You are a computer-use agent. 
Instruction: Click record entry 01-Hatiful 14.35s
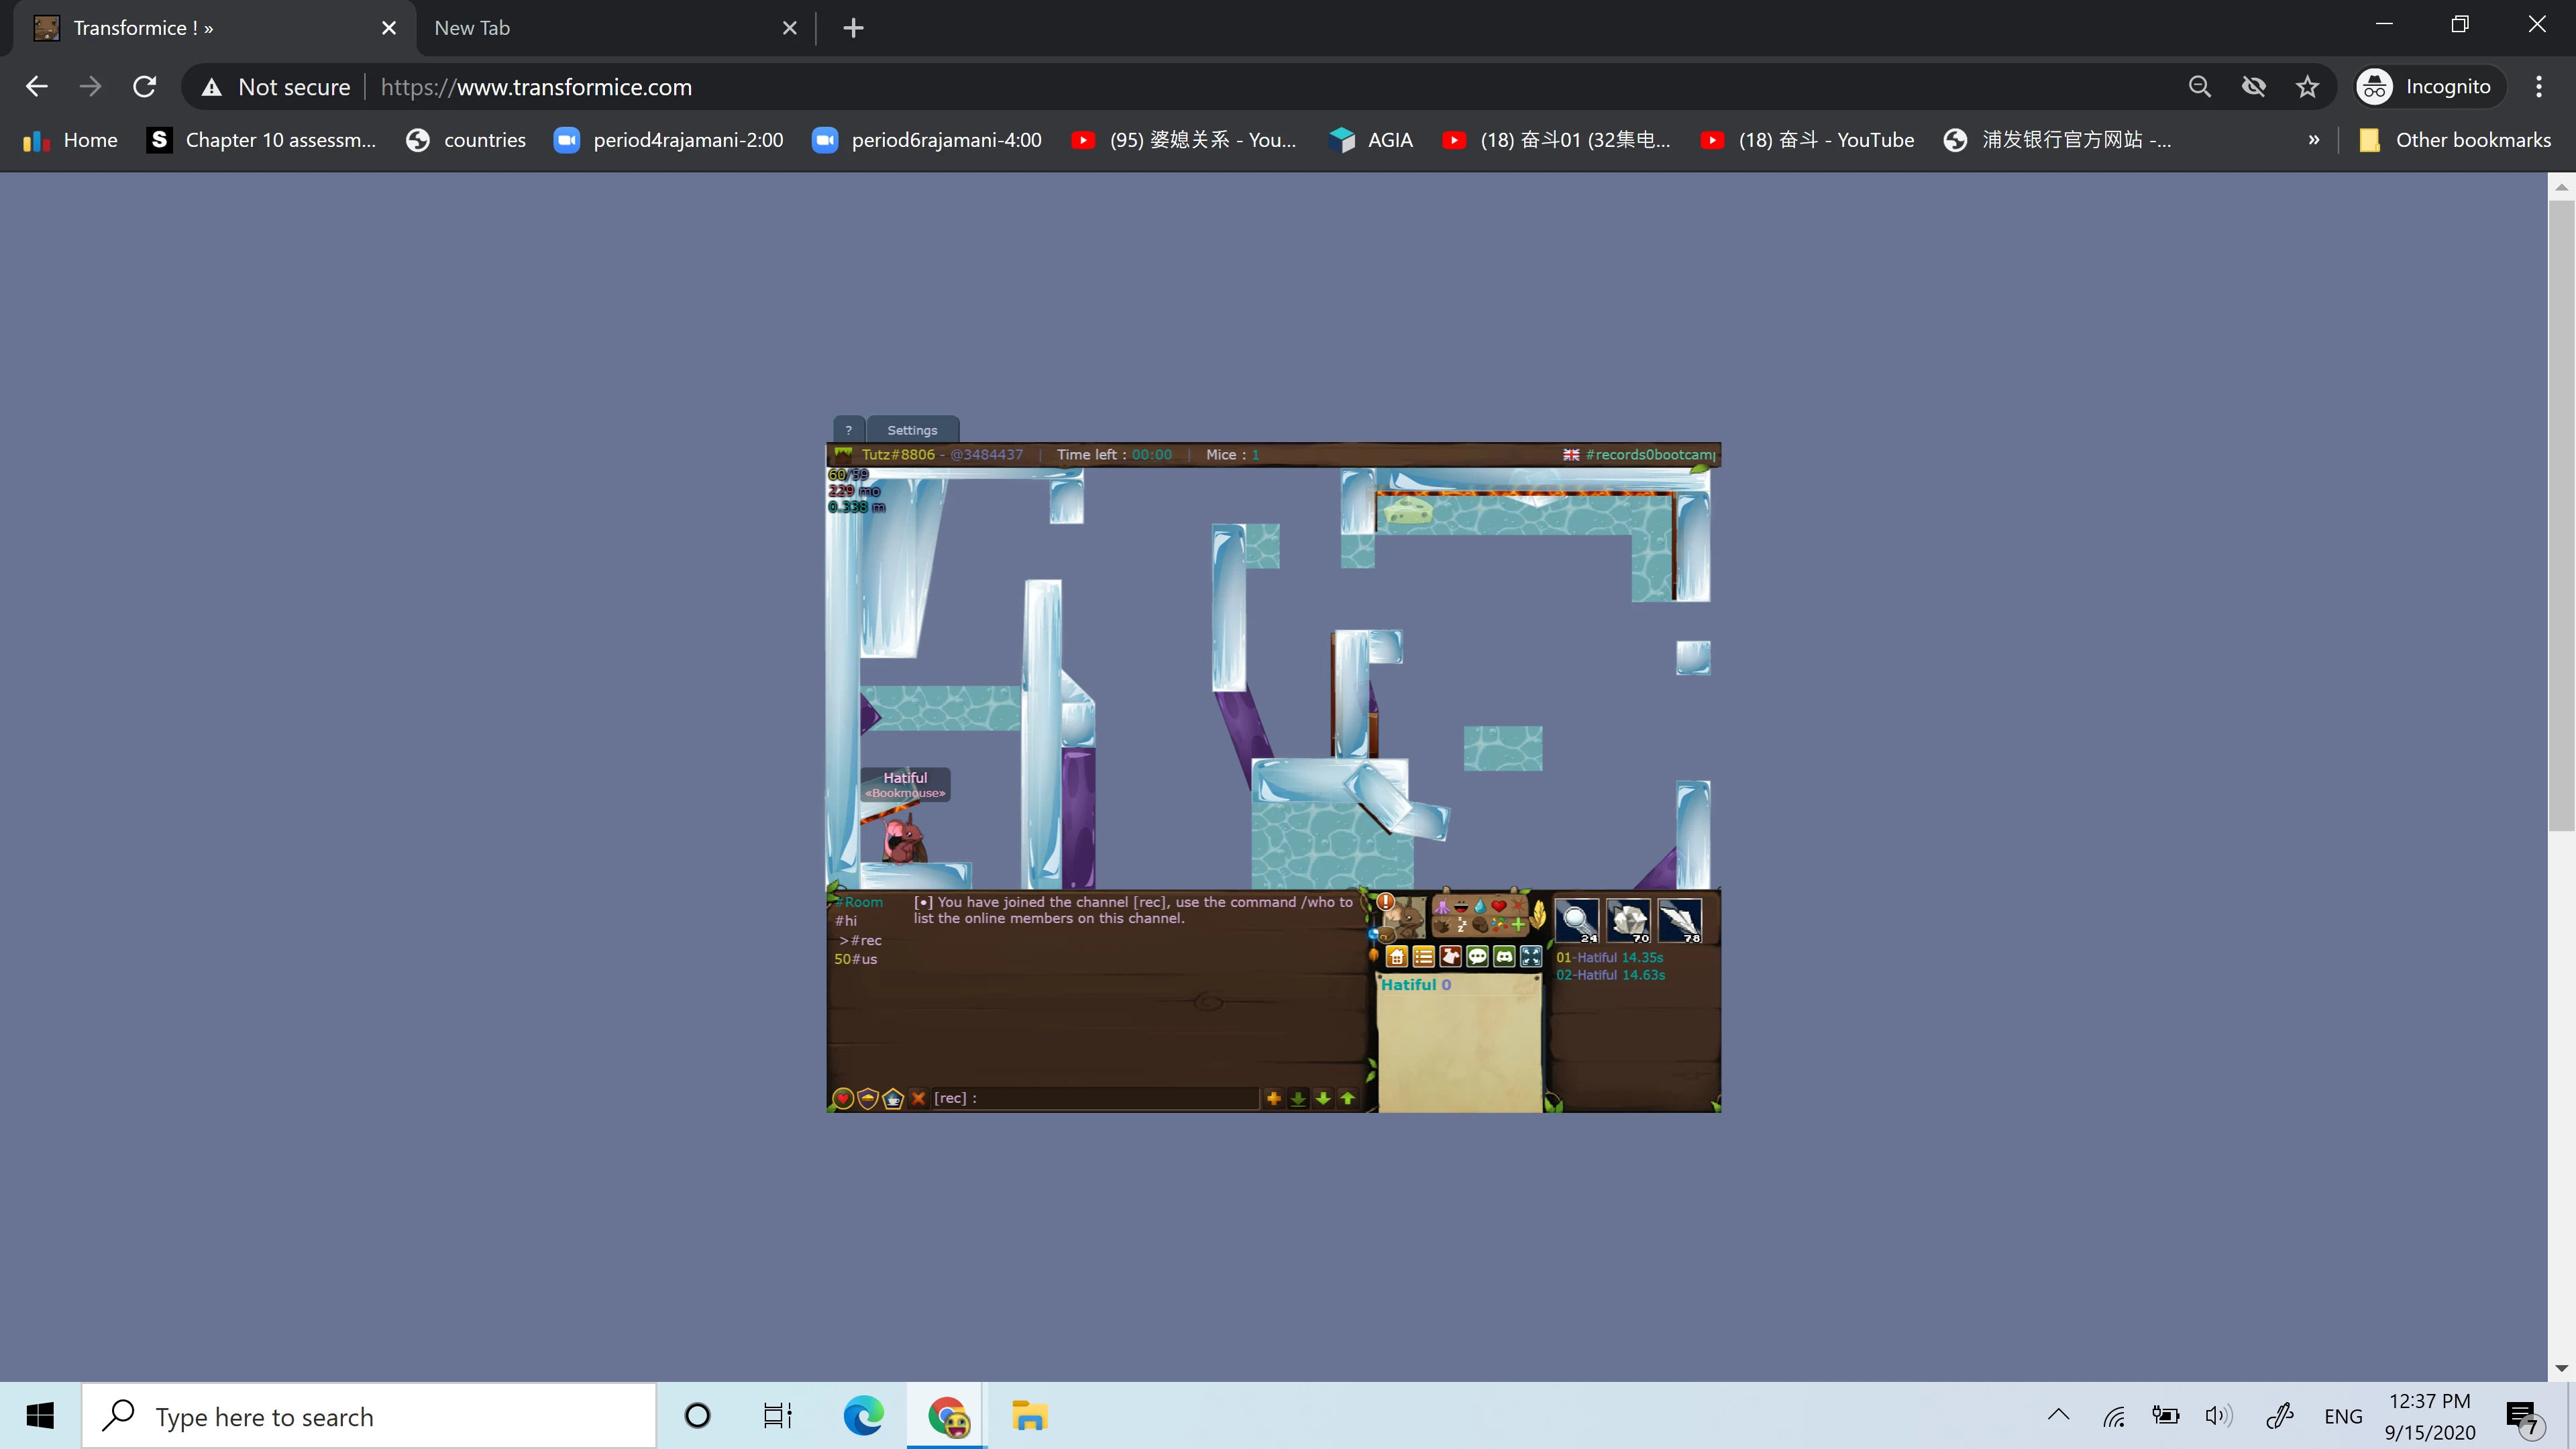coord(1609,957)
